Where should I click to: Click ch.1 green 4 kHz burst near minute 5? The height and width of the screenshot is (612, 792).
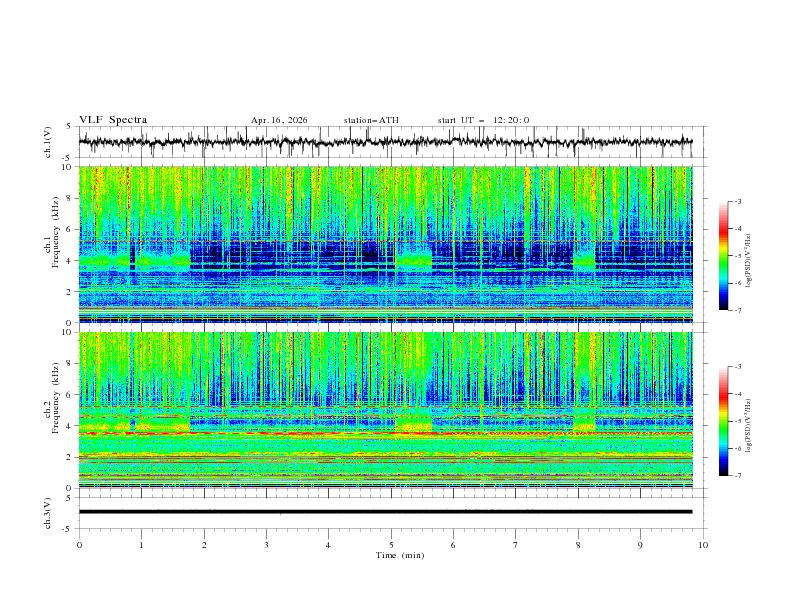[x=414, y=259]
